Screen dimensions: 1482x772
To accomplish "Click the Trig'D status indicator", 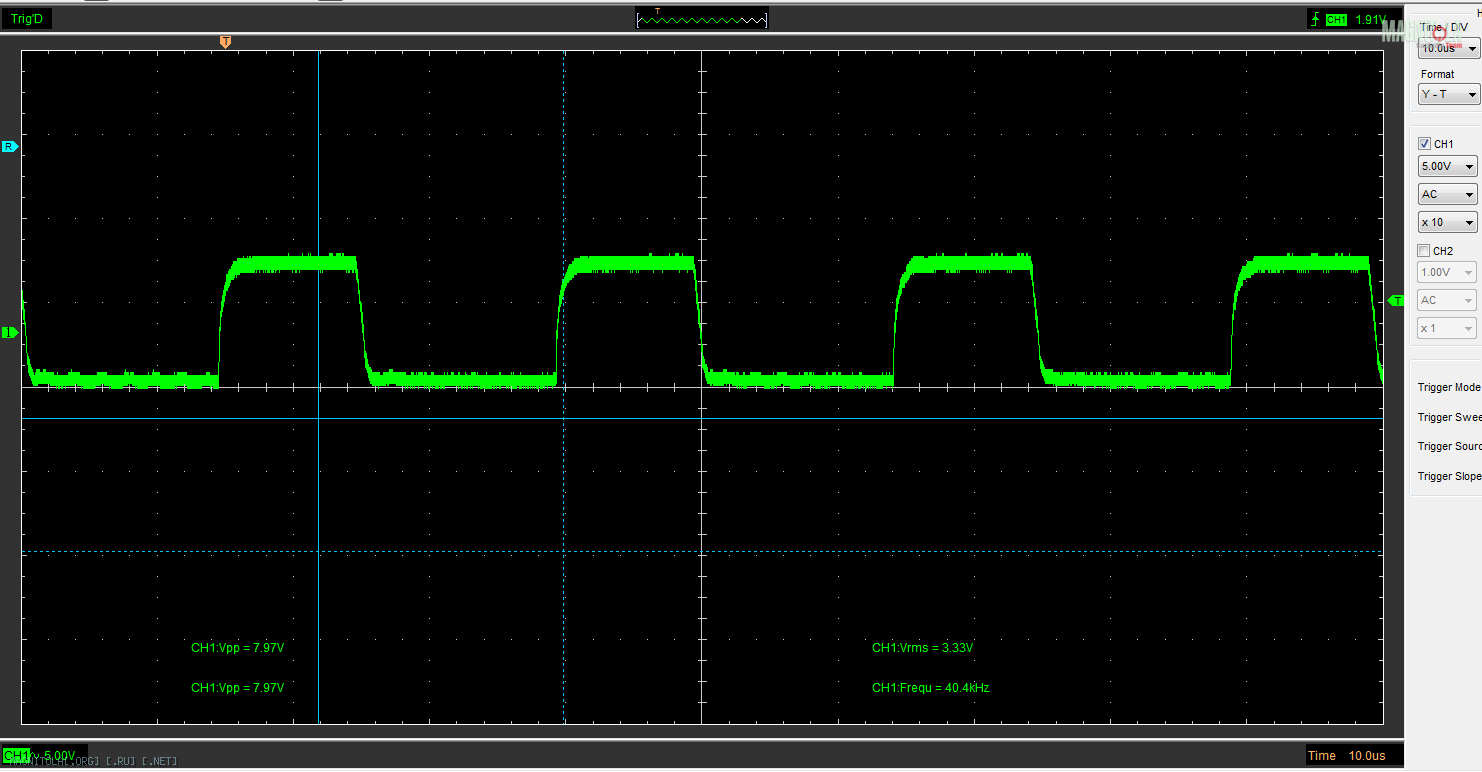I will pos(27,19).
